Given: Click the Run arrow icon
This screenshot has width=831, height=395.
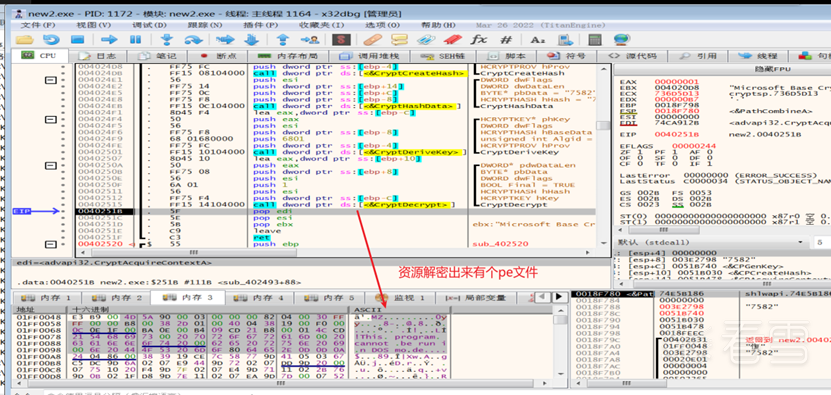Looking at the screenshot, I should pyautogui.click(x=109, y=39).
